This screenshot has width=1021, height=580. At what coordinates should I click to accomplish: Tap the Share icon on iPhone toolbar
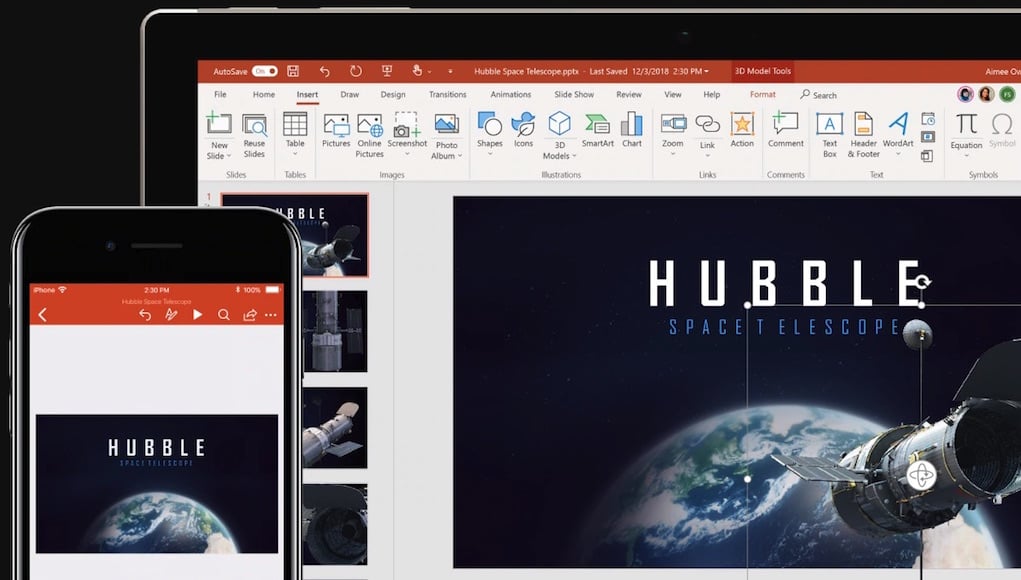(249, 315)
